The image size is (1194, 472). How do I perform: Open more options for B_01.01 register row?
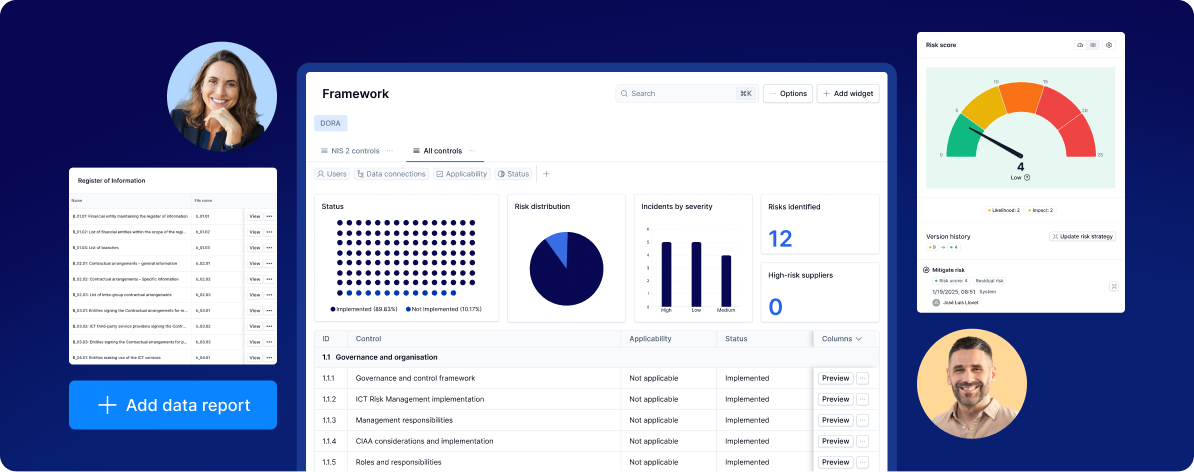click(x=269, y=216)
